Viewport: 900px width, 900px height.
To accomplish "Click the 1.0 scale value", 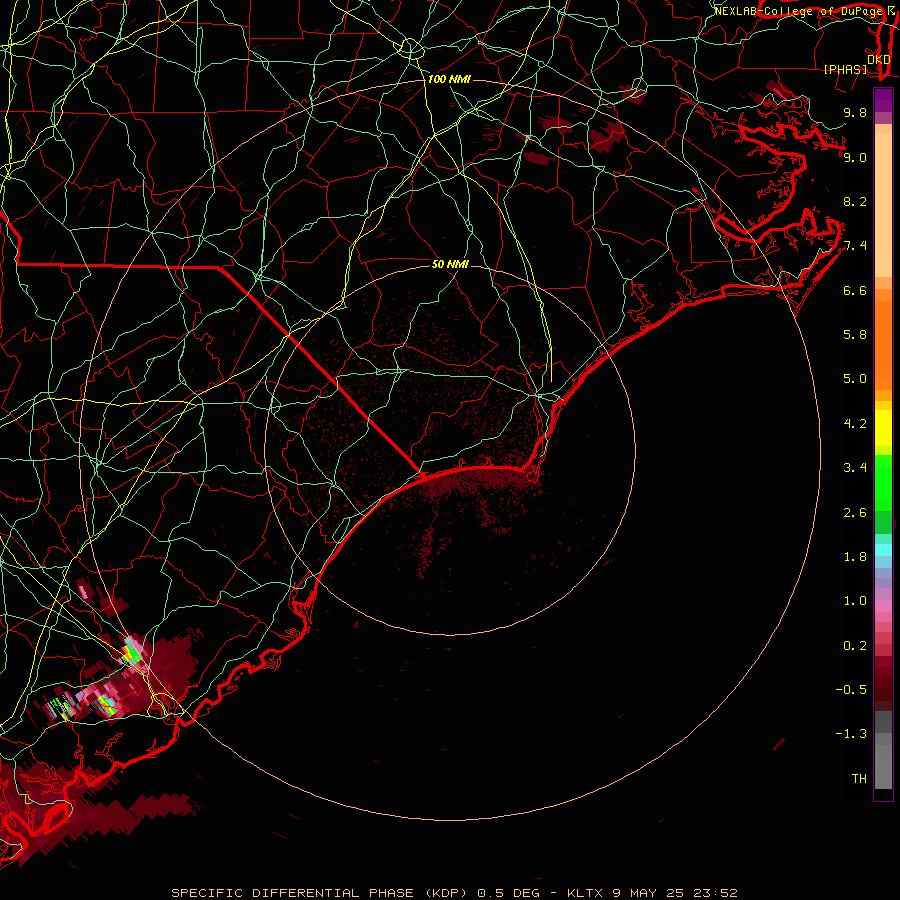I will pyautogui.click(x=855, y=601).
